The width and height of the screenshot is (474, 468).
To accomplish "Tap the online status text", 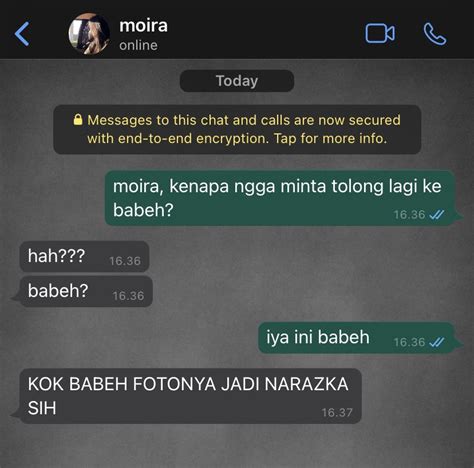I will [138, 45].
